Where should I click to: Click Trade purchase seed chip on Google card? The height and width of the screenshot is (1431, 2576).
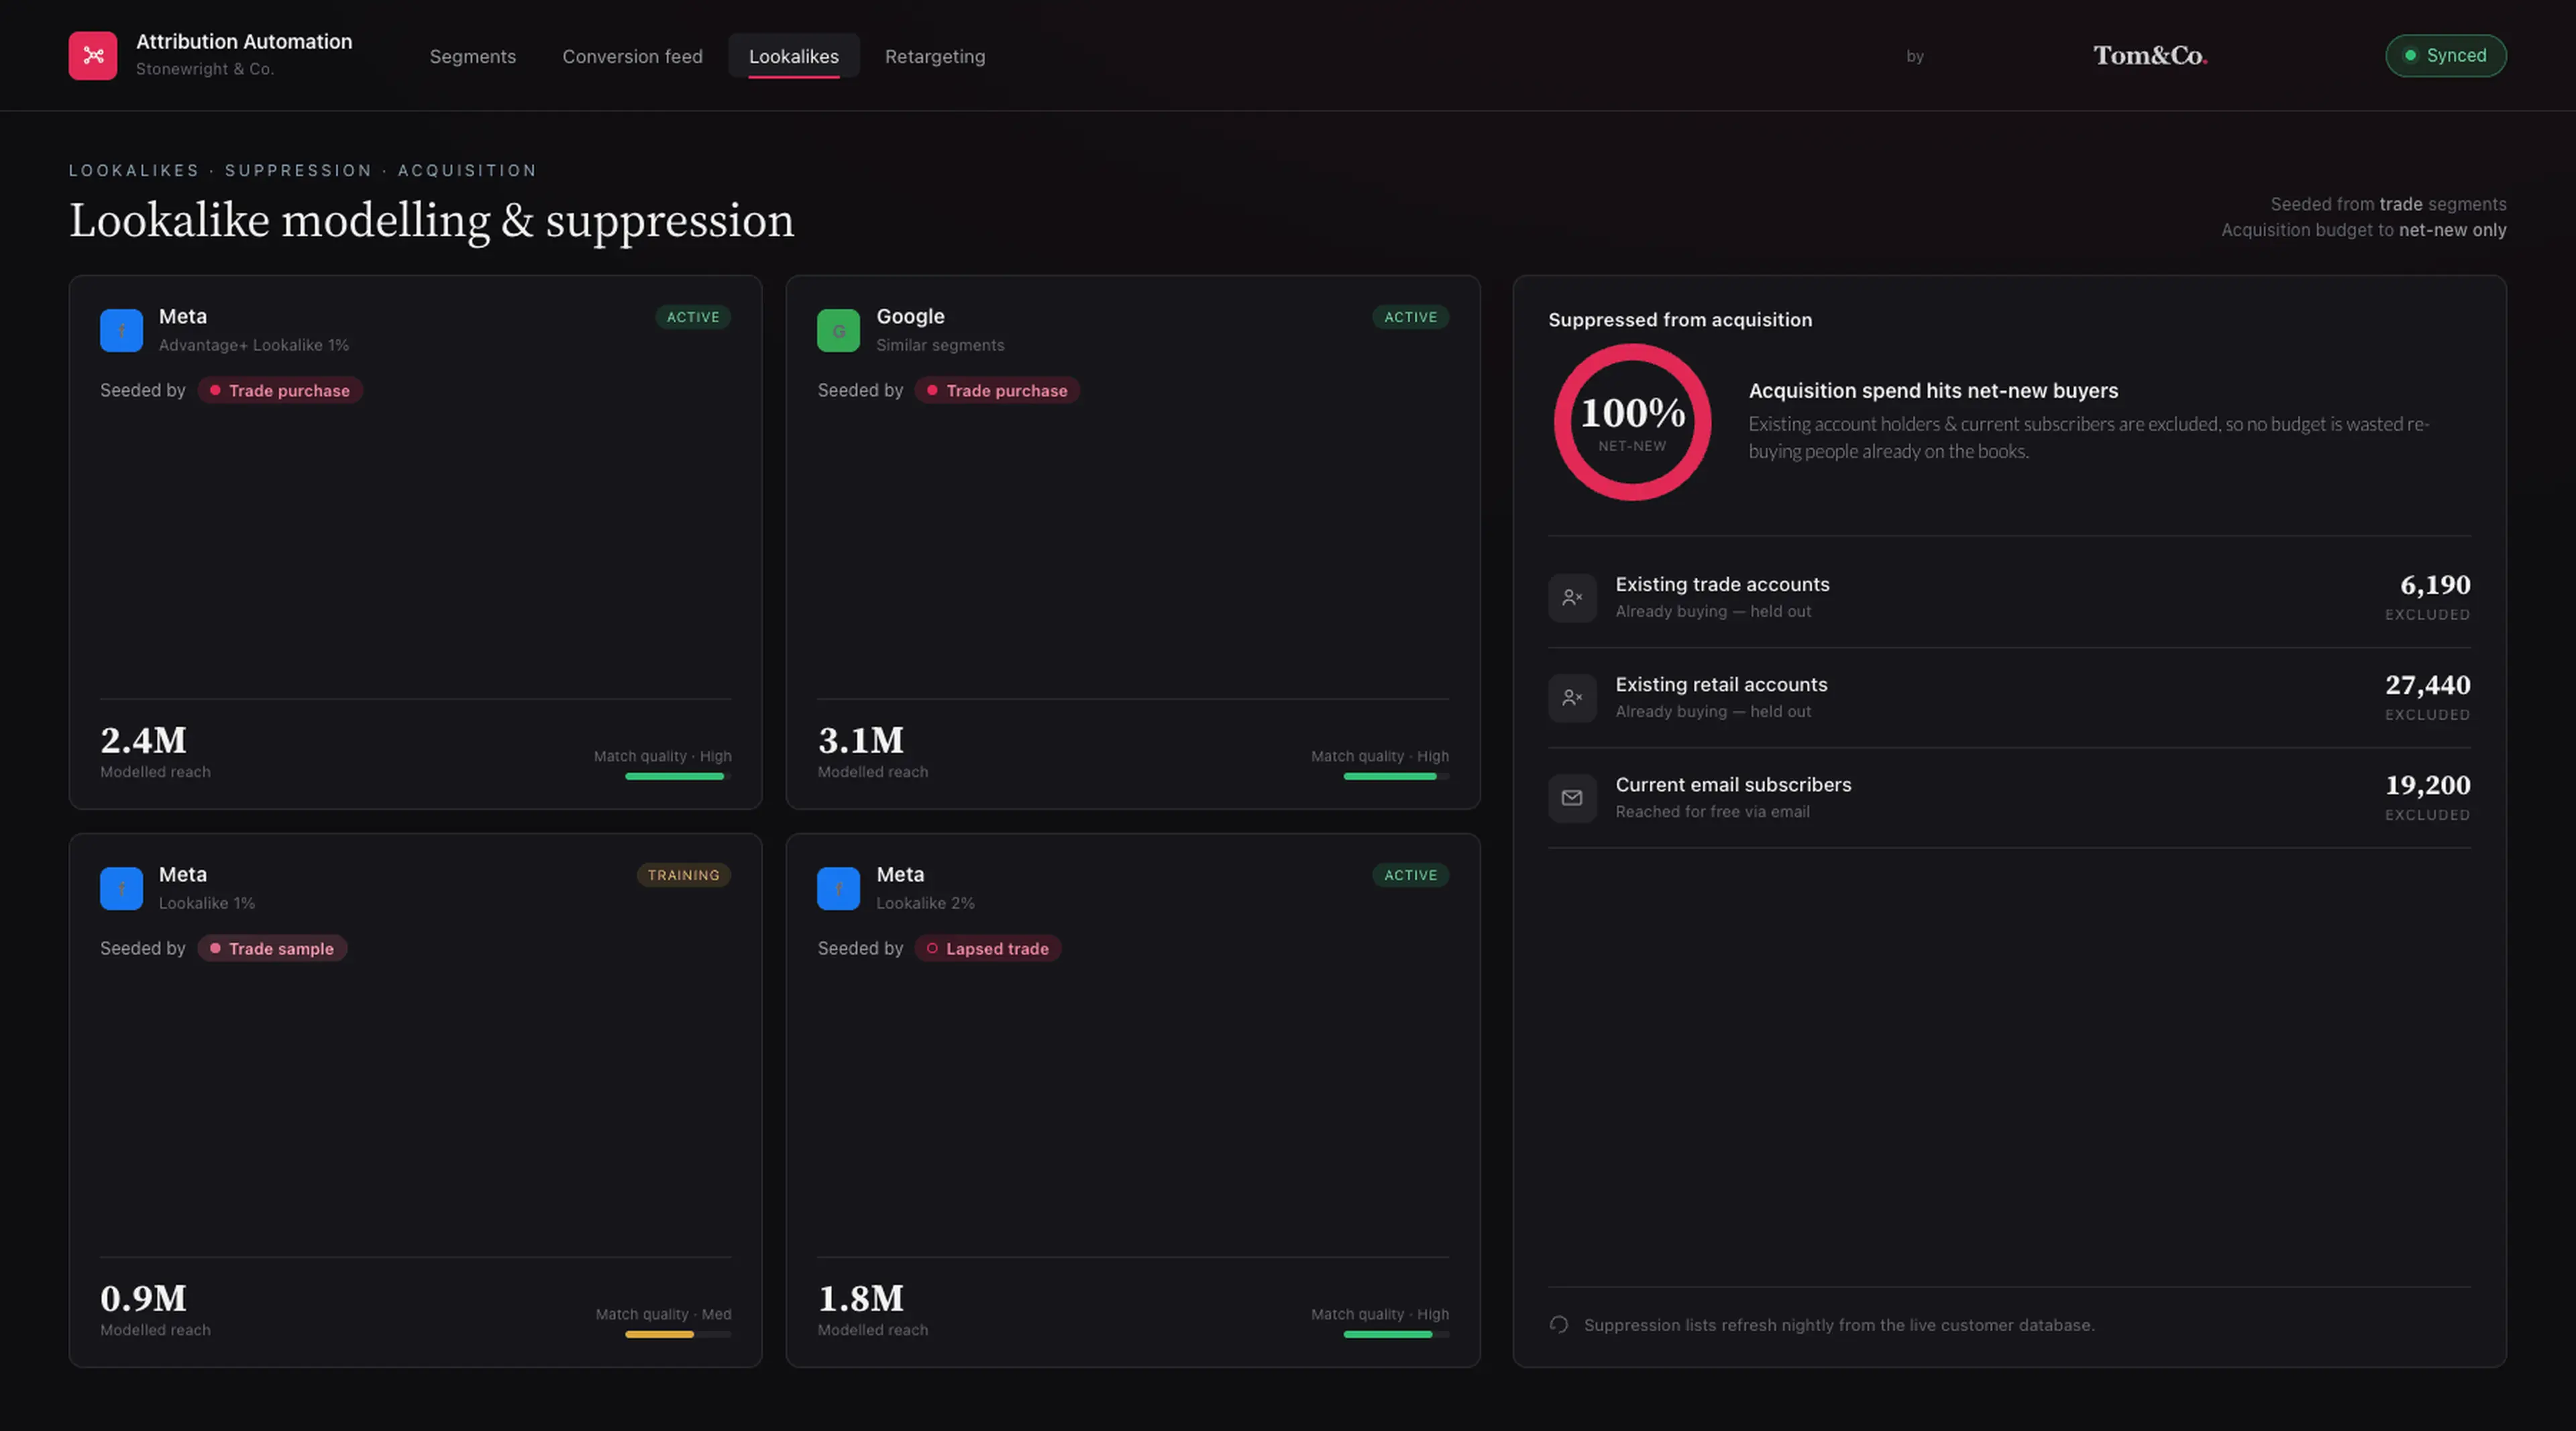tap(997, 390)
